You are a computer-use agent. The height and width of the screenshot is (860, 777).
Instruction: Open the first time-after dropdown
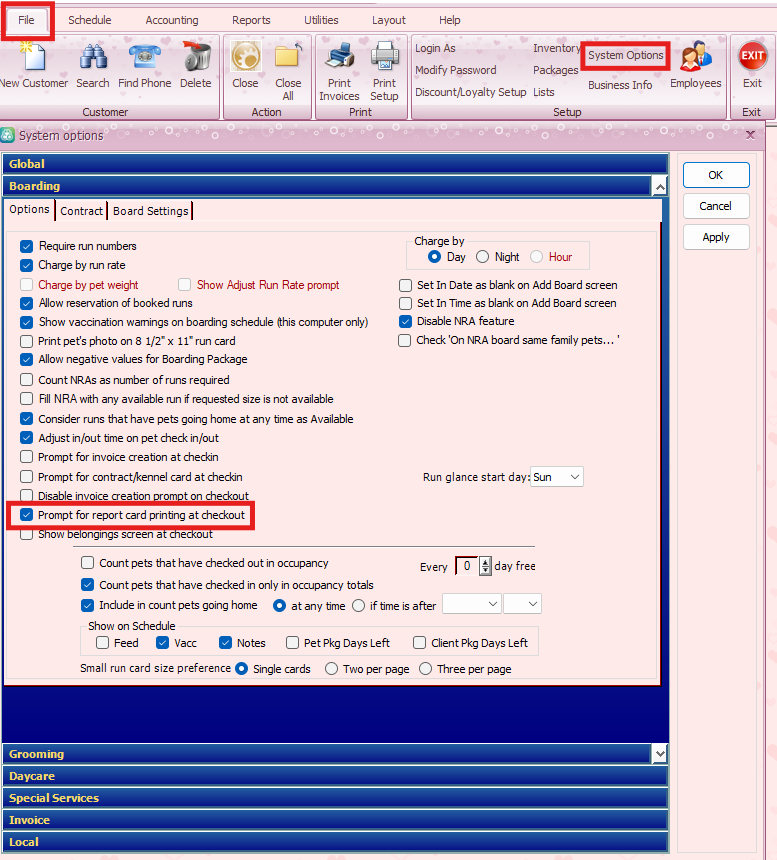point(472,604)
